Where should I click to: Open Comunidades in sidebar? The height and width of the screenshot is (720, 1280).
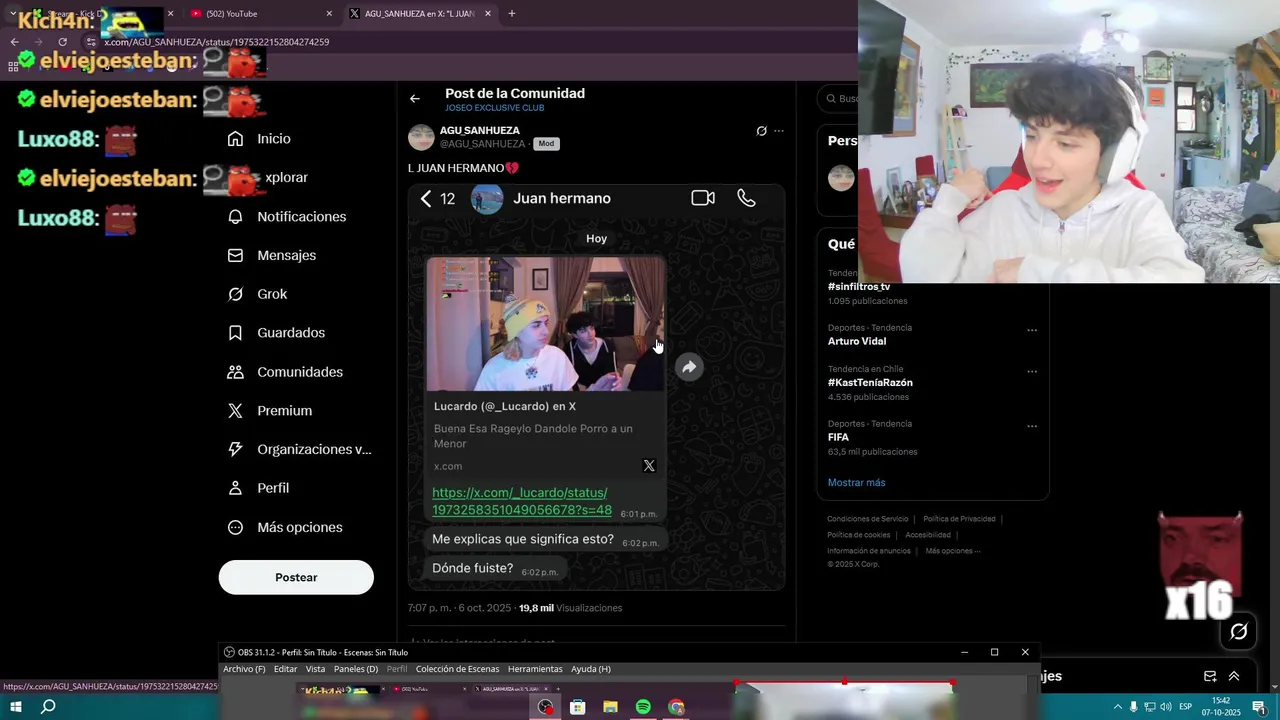285,372
